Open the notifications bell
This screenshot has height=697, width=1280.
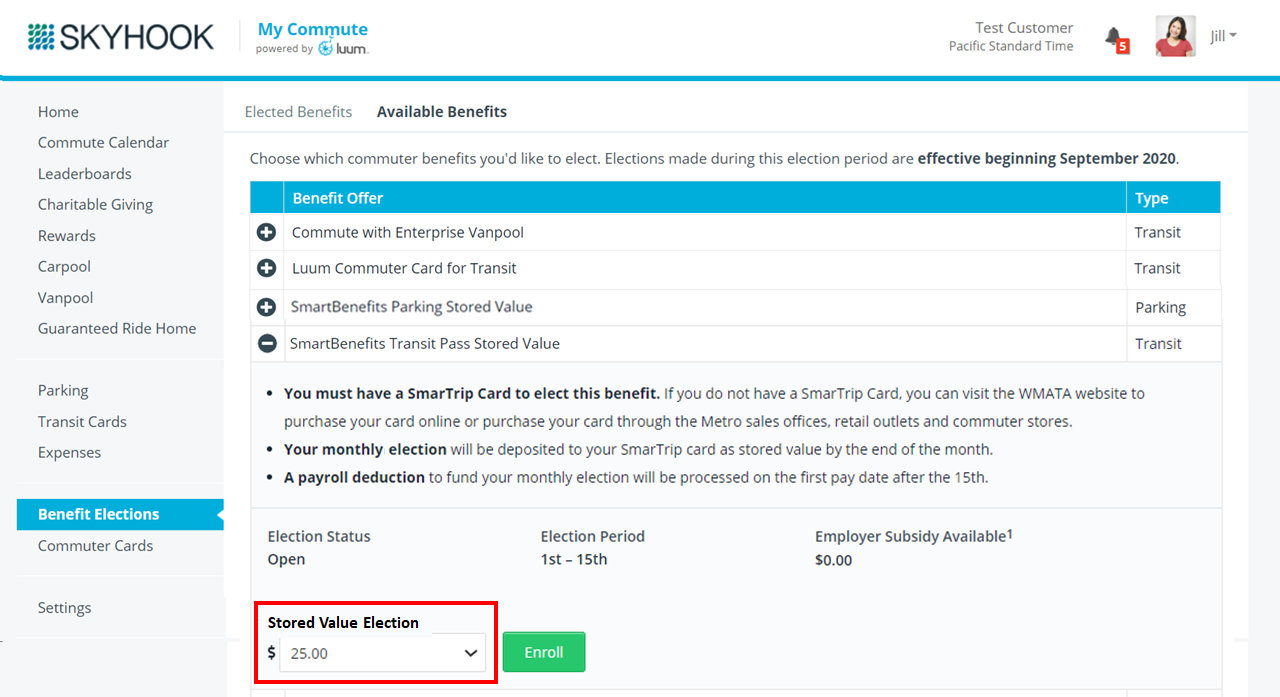[x=1115, y=39]
